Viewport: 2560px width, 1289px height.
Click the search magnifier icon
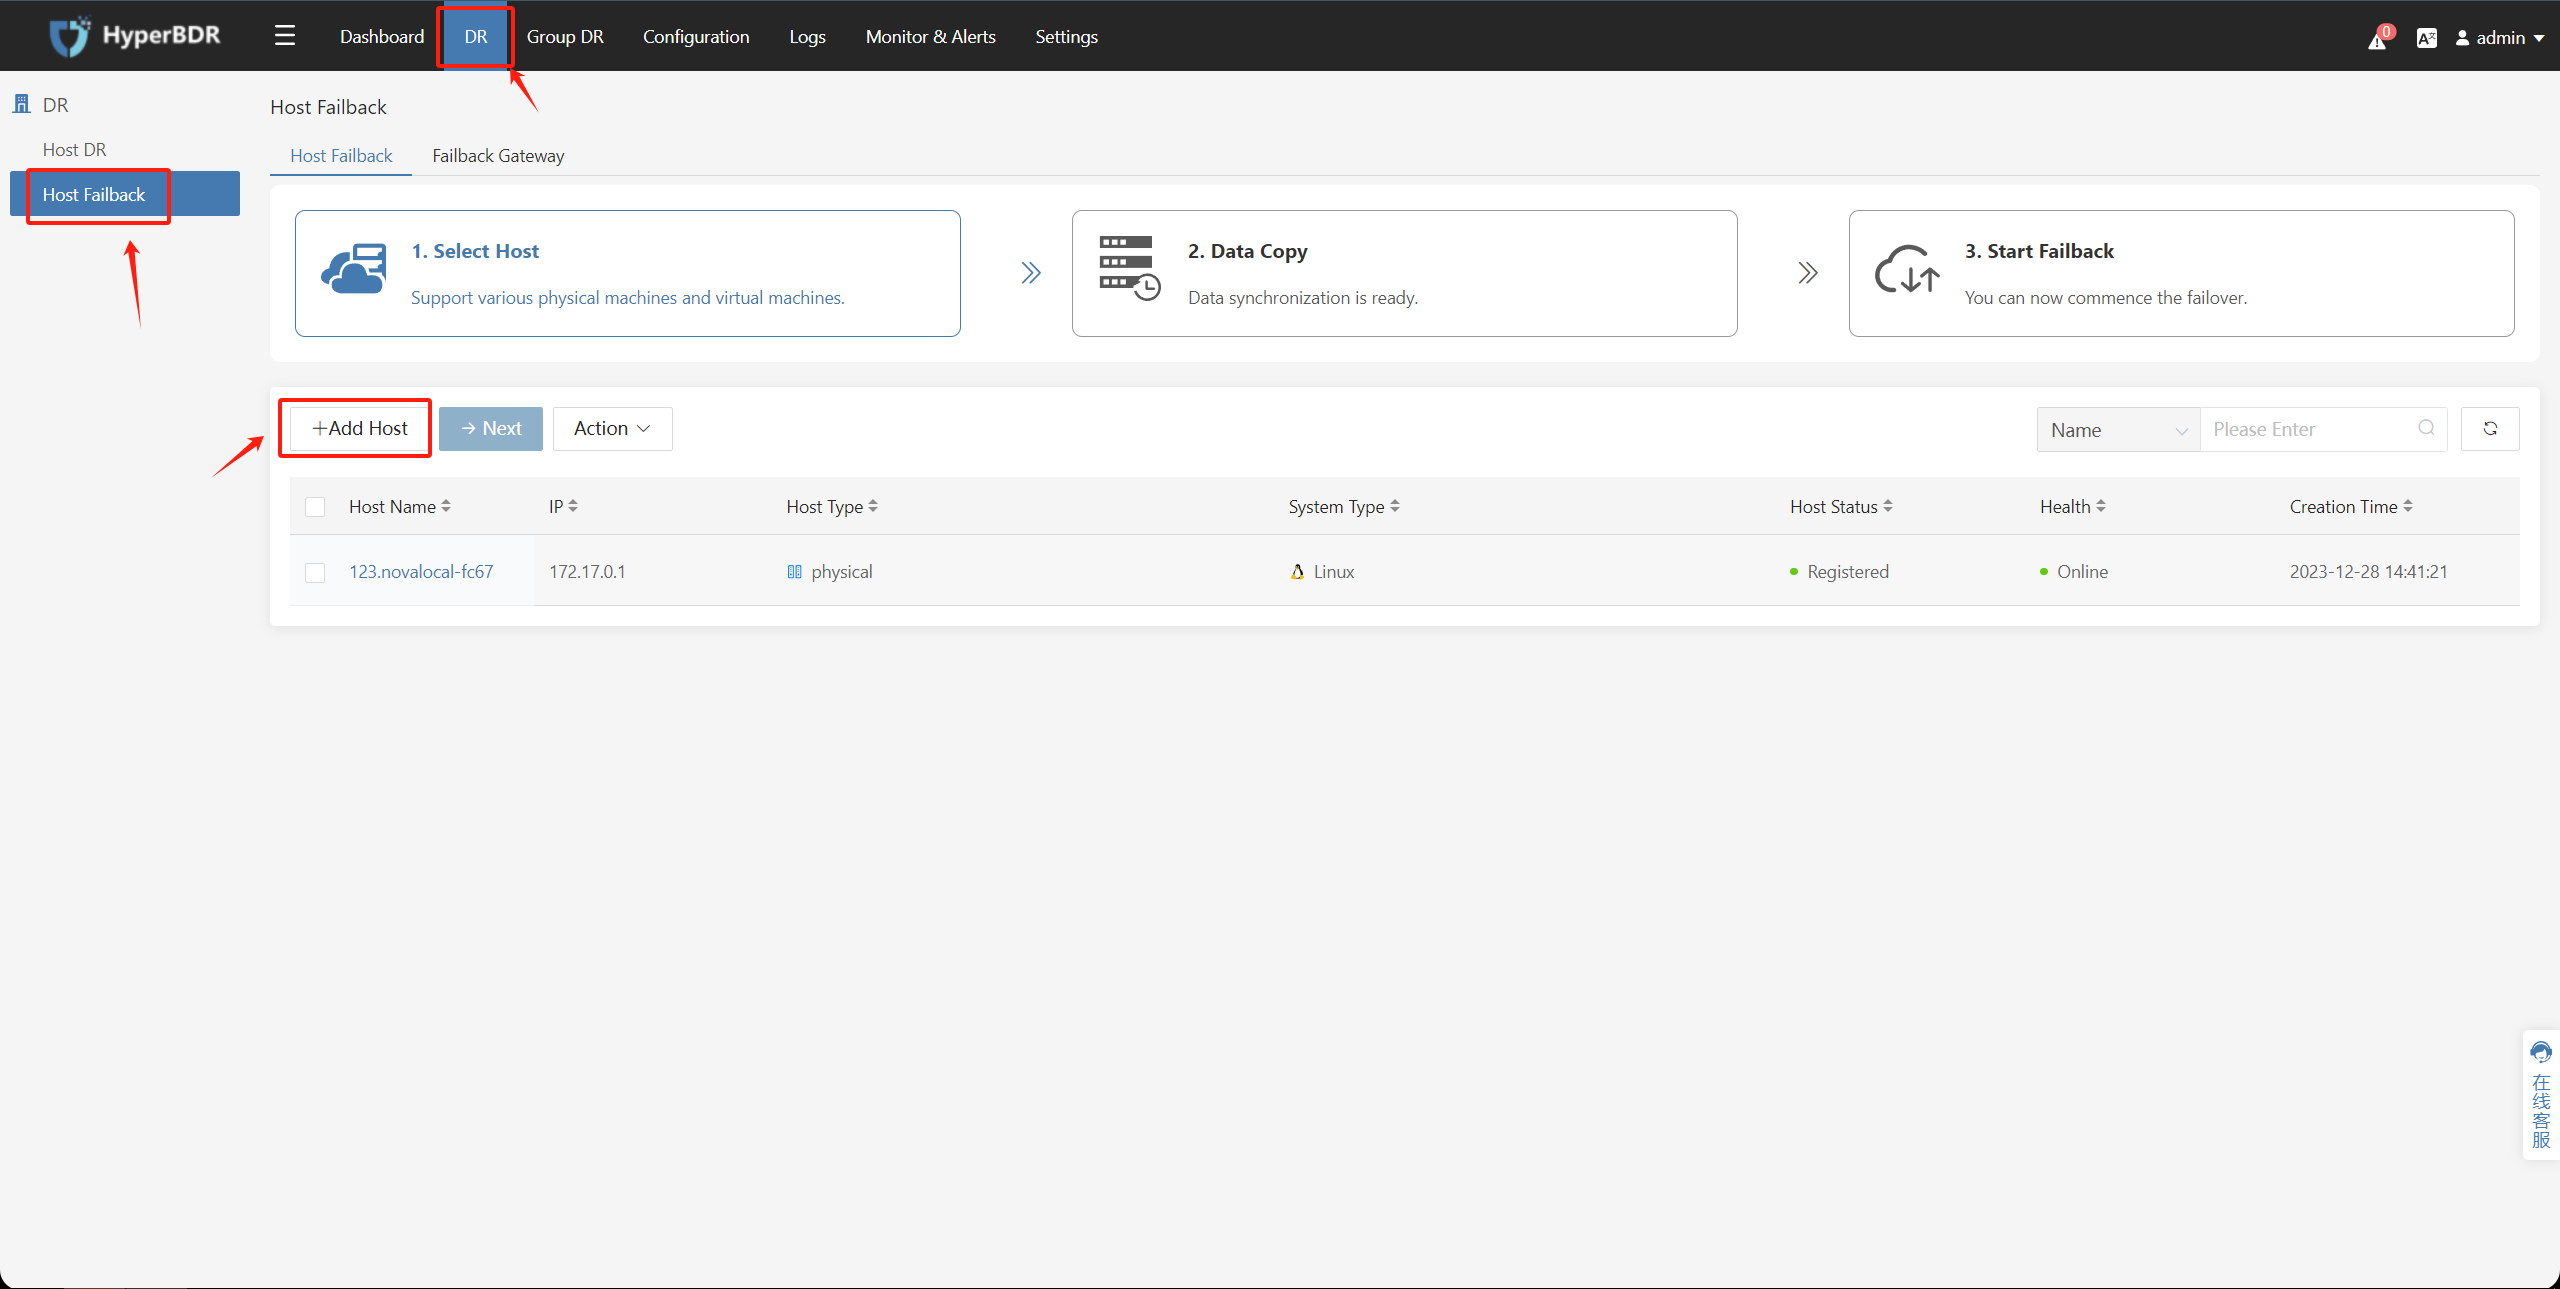point(2427,428)
